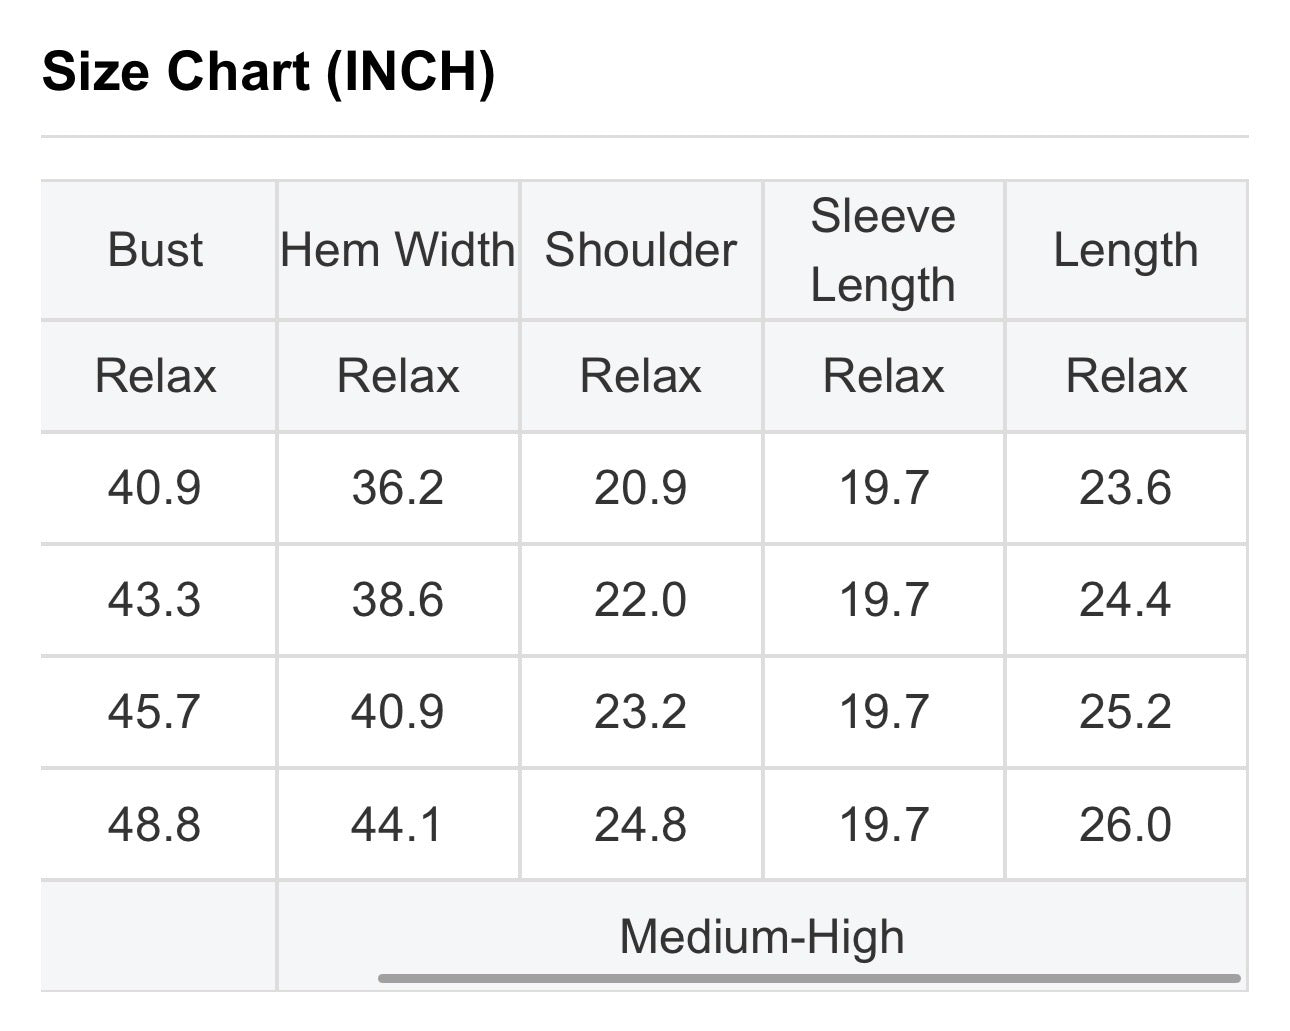Click the 24.4 length value
This screenshot has height=1031, width=1290.
(x=1126, y=600)
